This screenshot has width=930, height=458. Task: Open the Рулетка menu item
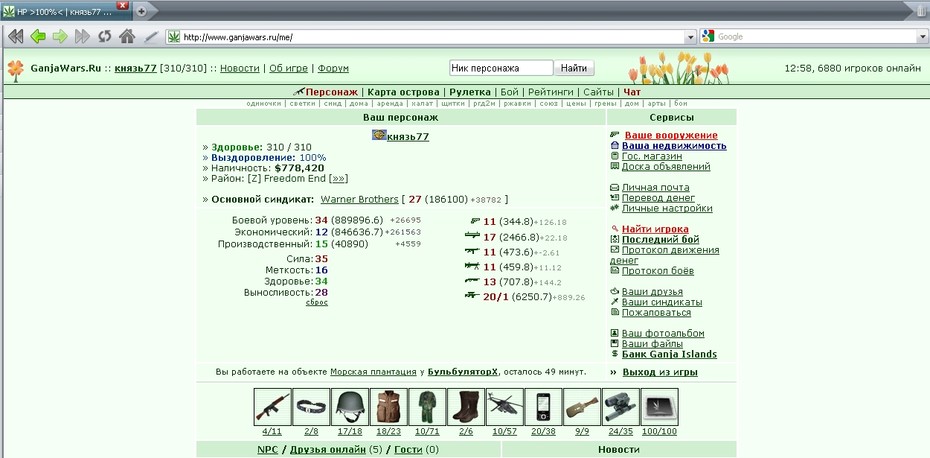pyautogui.click(x=470, y=92)
